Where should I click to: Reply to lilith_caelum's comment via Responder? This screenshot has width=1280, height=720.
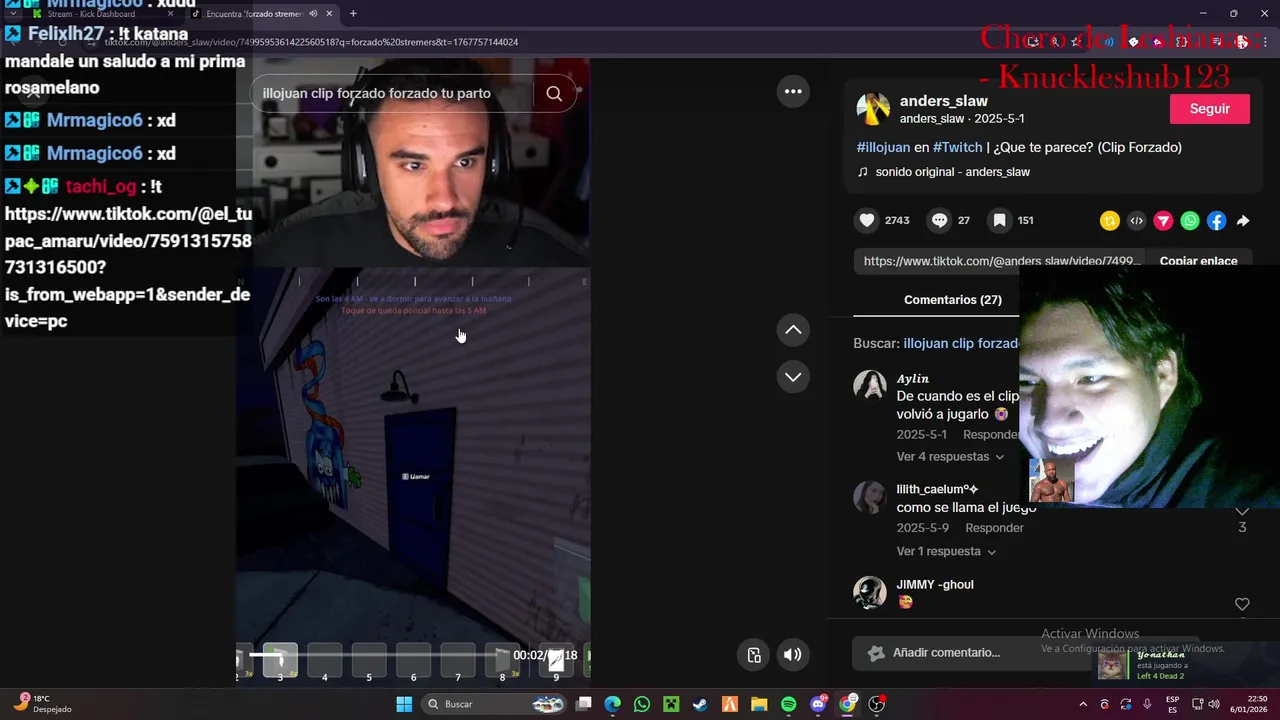[994, 528]
